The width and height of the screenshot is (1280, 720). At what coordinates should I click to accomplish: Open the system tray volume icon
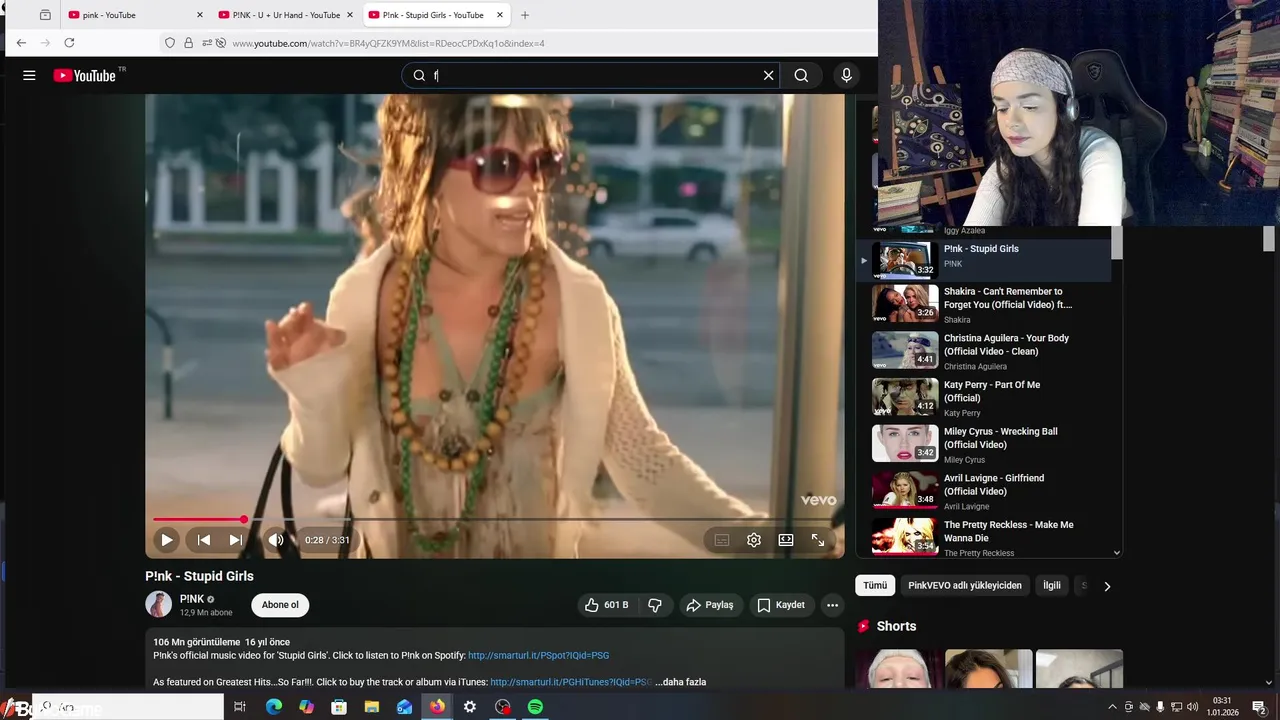tap(1192, 707)
